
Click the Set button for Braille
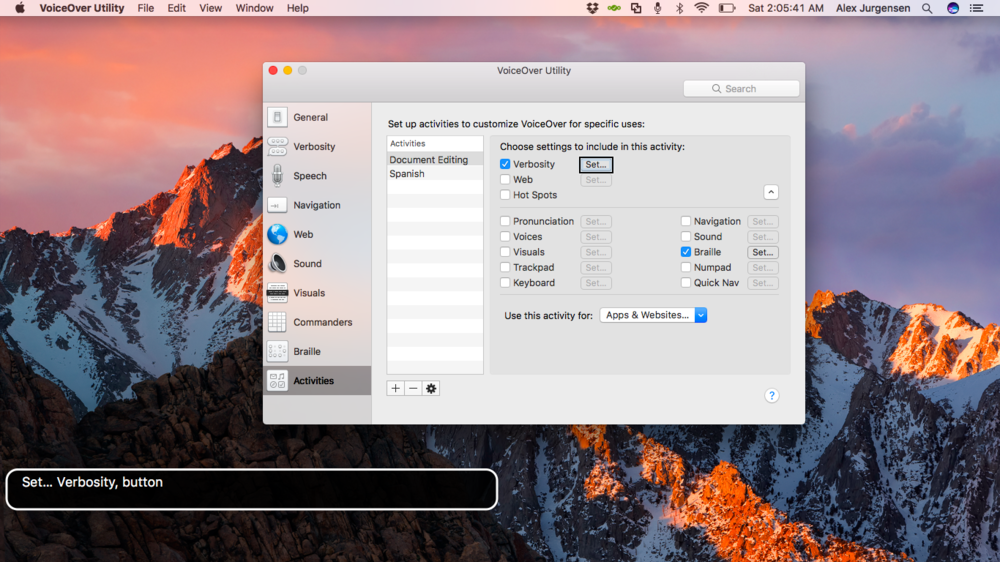pyautogui.click(x=763, y=253)
